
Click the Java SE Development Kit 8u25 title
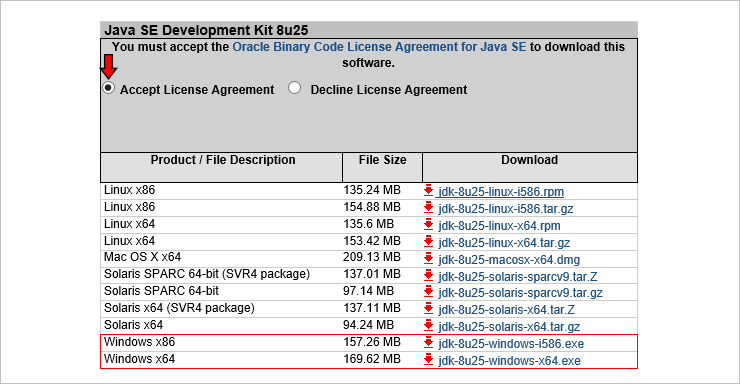click(x=206, y=30)
